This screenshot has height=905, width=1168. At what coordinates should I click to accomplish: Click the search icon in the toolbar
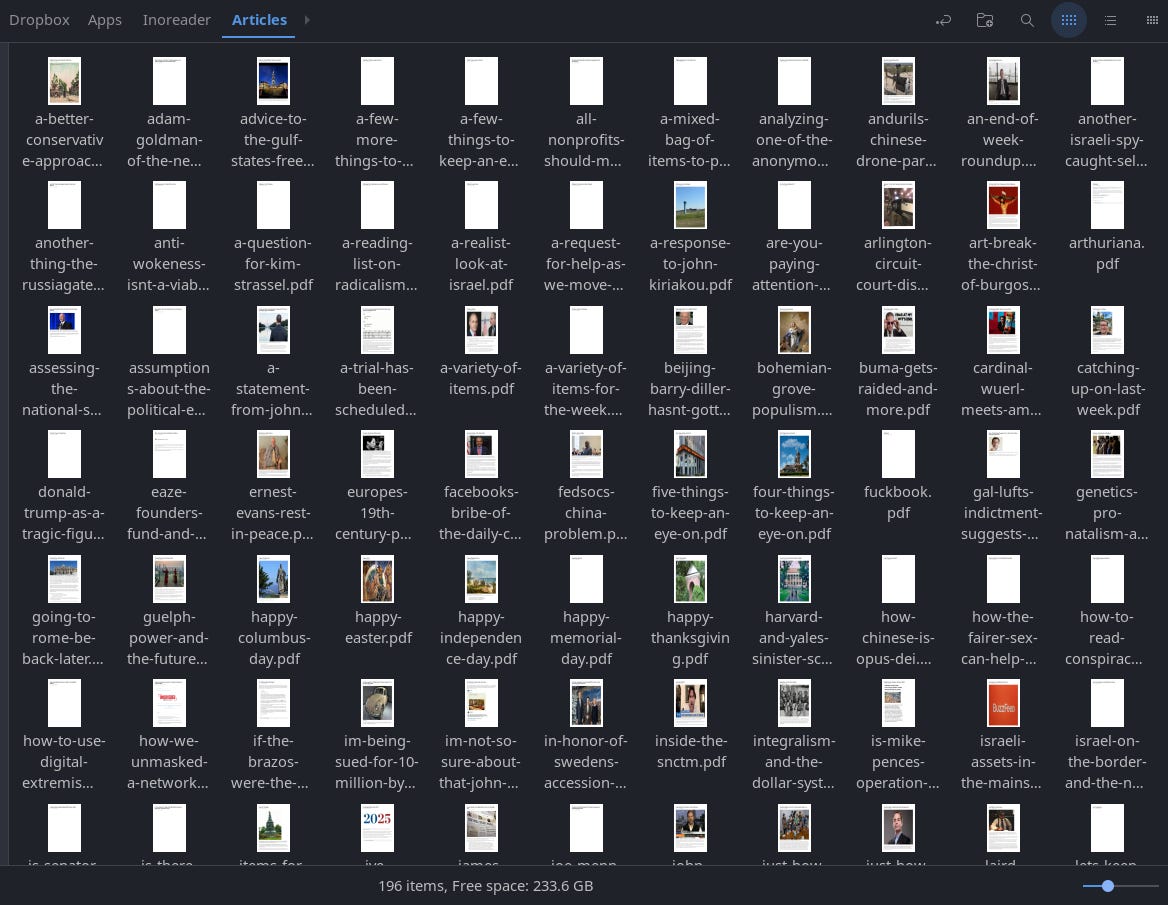(1027, 19)
